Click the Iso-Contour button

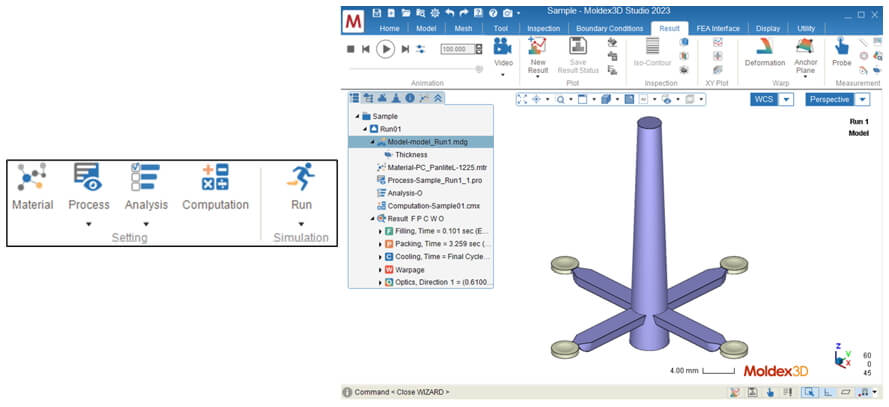click(x=652, y=52)
